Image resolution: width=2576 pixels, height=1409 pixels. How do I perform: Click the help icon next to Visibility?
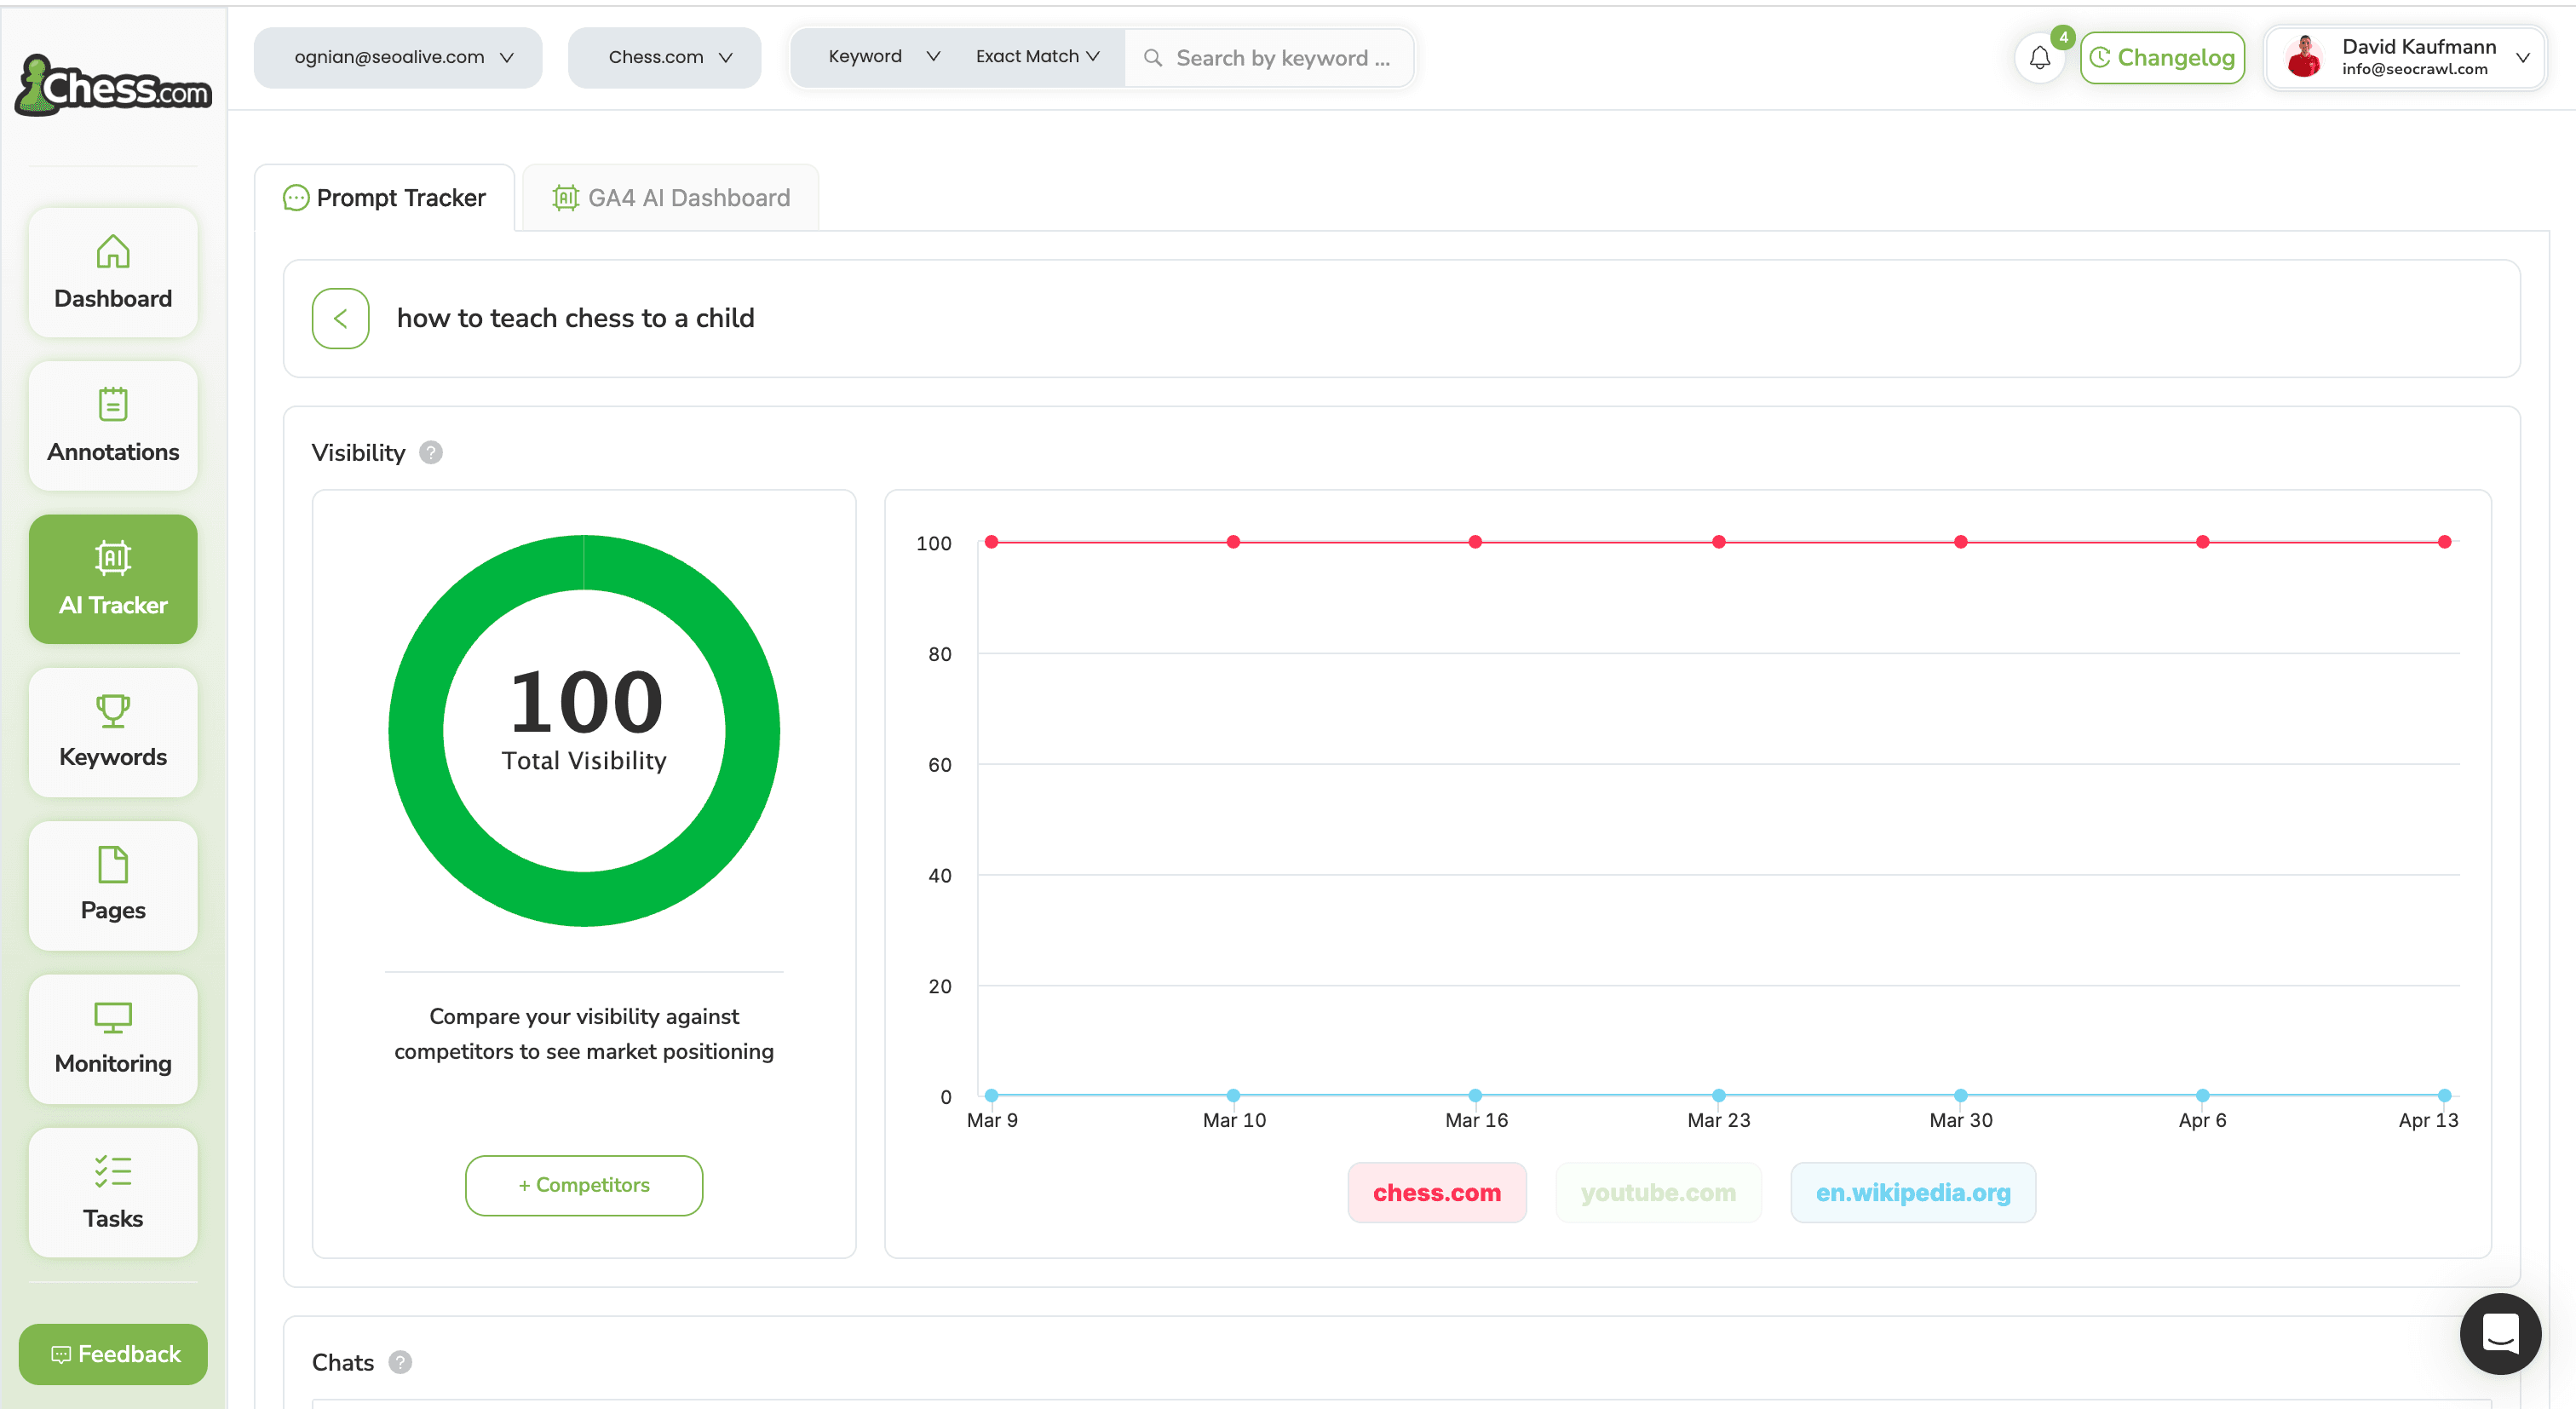[x=431, y=453]
